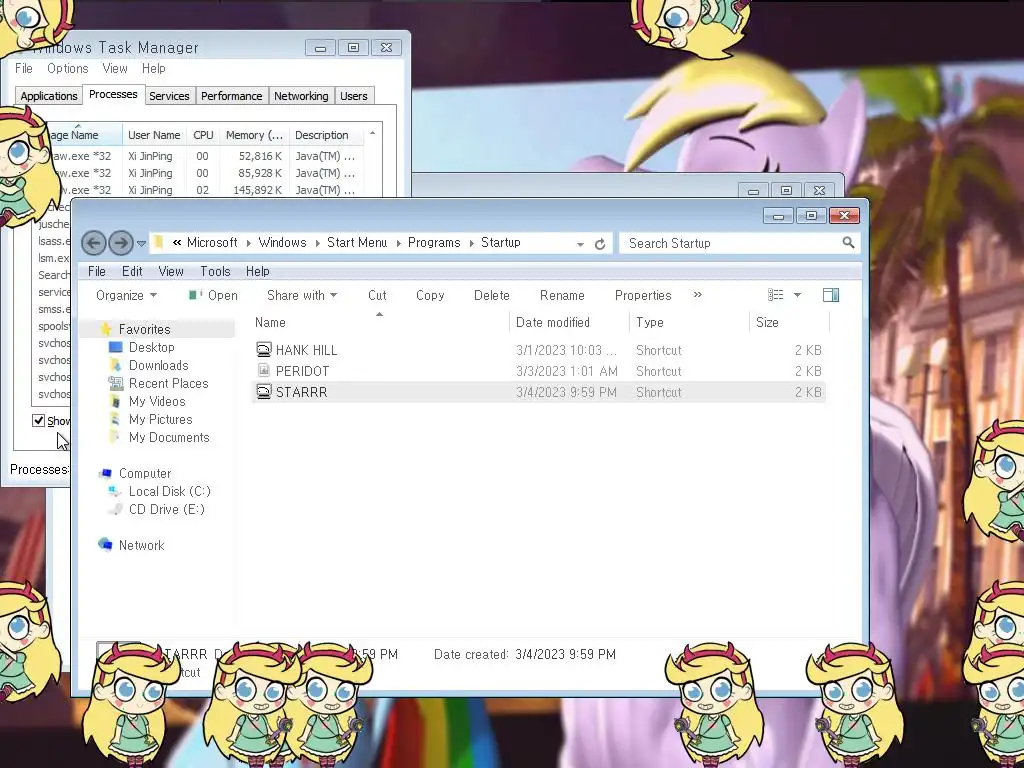Open Recent Places in Favorites
Viewport: 1024px width, 768px height.
pyautogui.click(x=168, y=383)
